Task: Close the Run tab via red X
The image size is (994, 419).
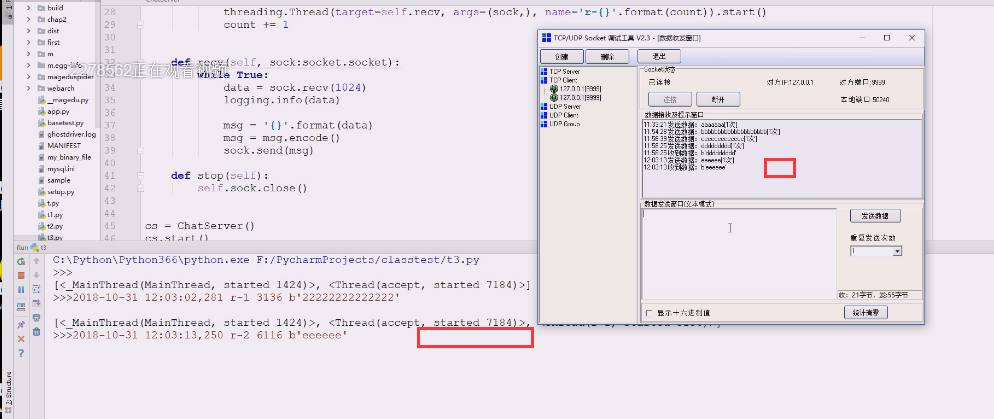Action: pyautogui.click(x=21, y=339)
